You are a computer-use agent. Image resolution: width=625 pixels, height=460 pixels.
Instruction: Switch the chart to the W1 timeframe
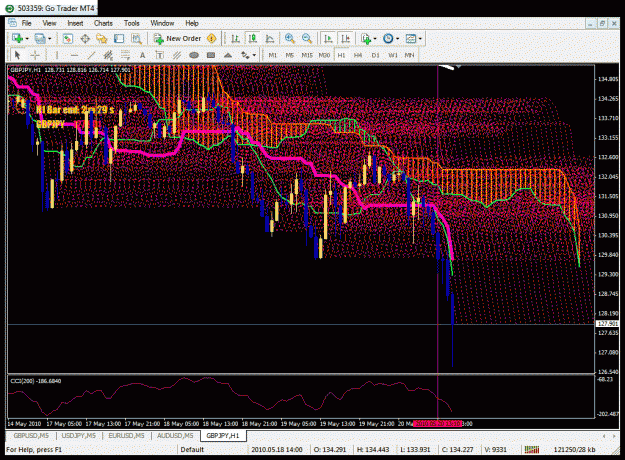[x=393, y=55]
